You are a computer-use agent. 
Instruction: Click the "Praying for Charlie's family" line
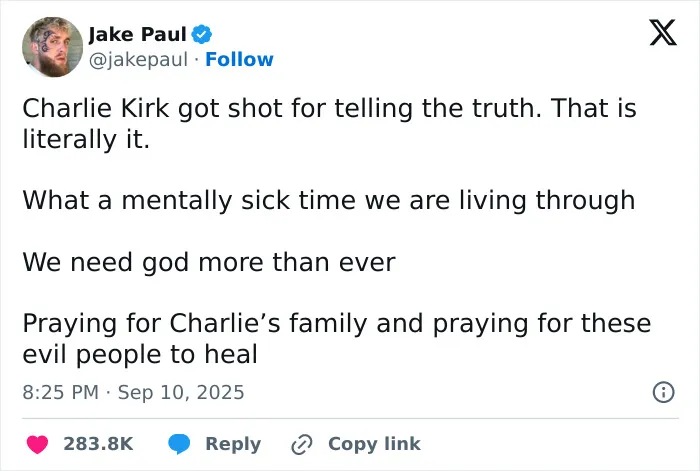337,323
